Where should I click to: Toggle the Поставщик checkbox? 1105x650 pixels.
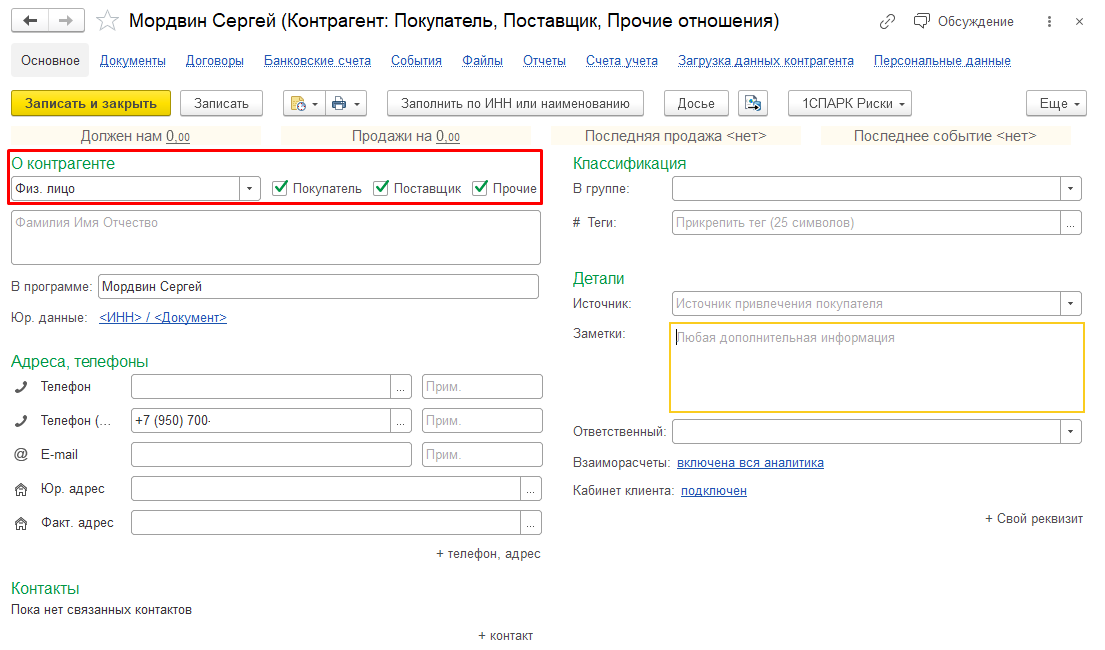pyautogui.click(x=381, y=188)
